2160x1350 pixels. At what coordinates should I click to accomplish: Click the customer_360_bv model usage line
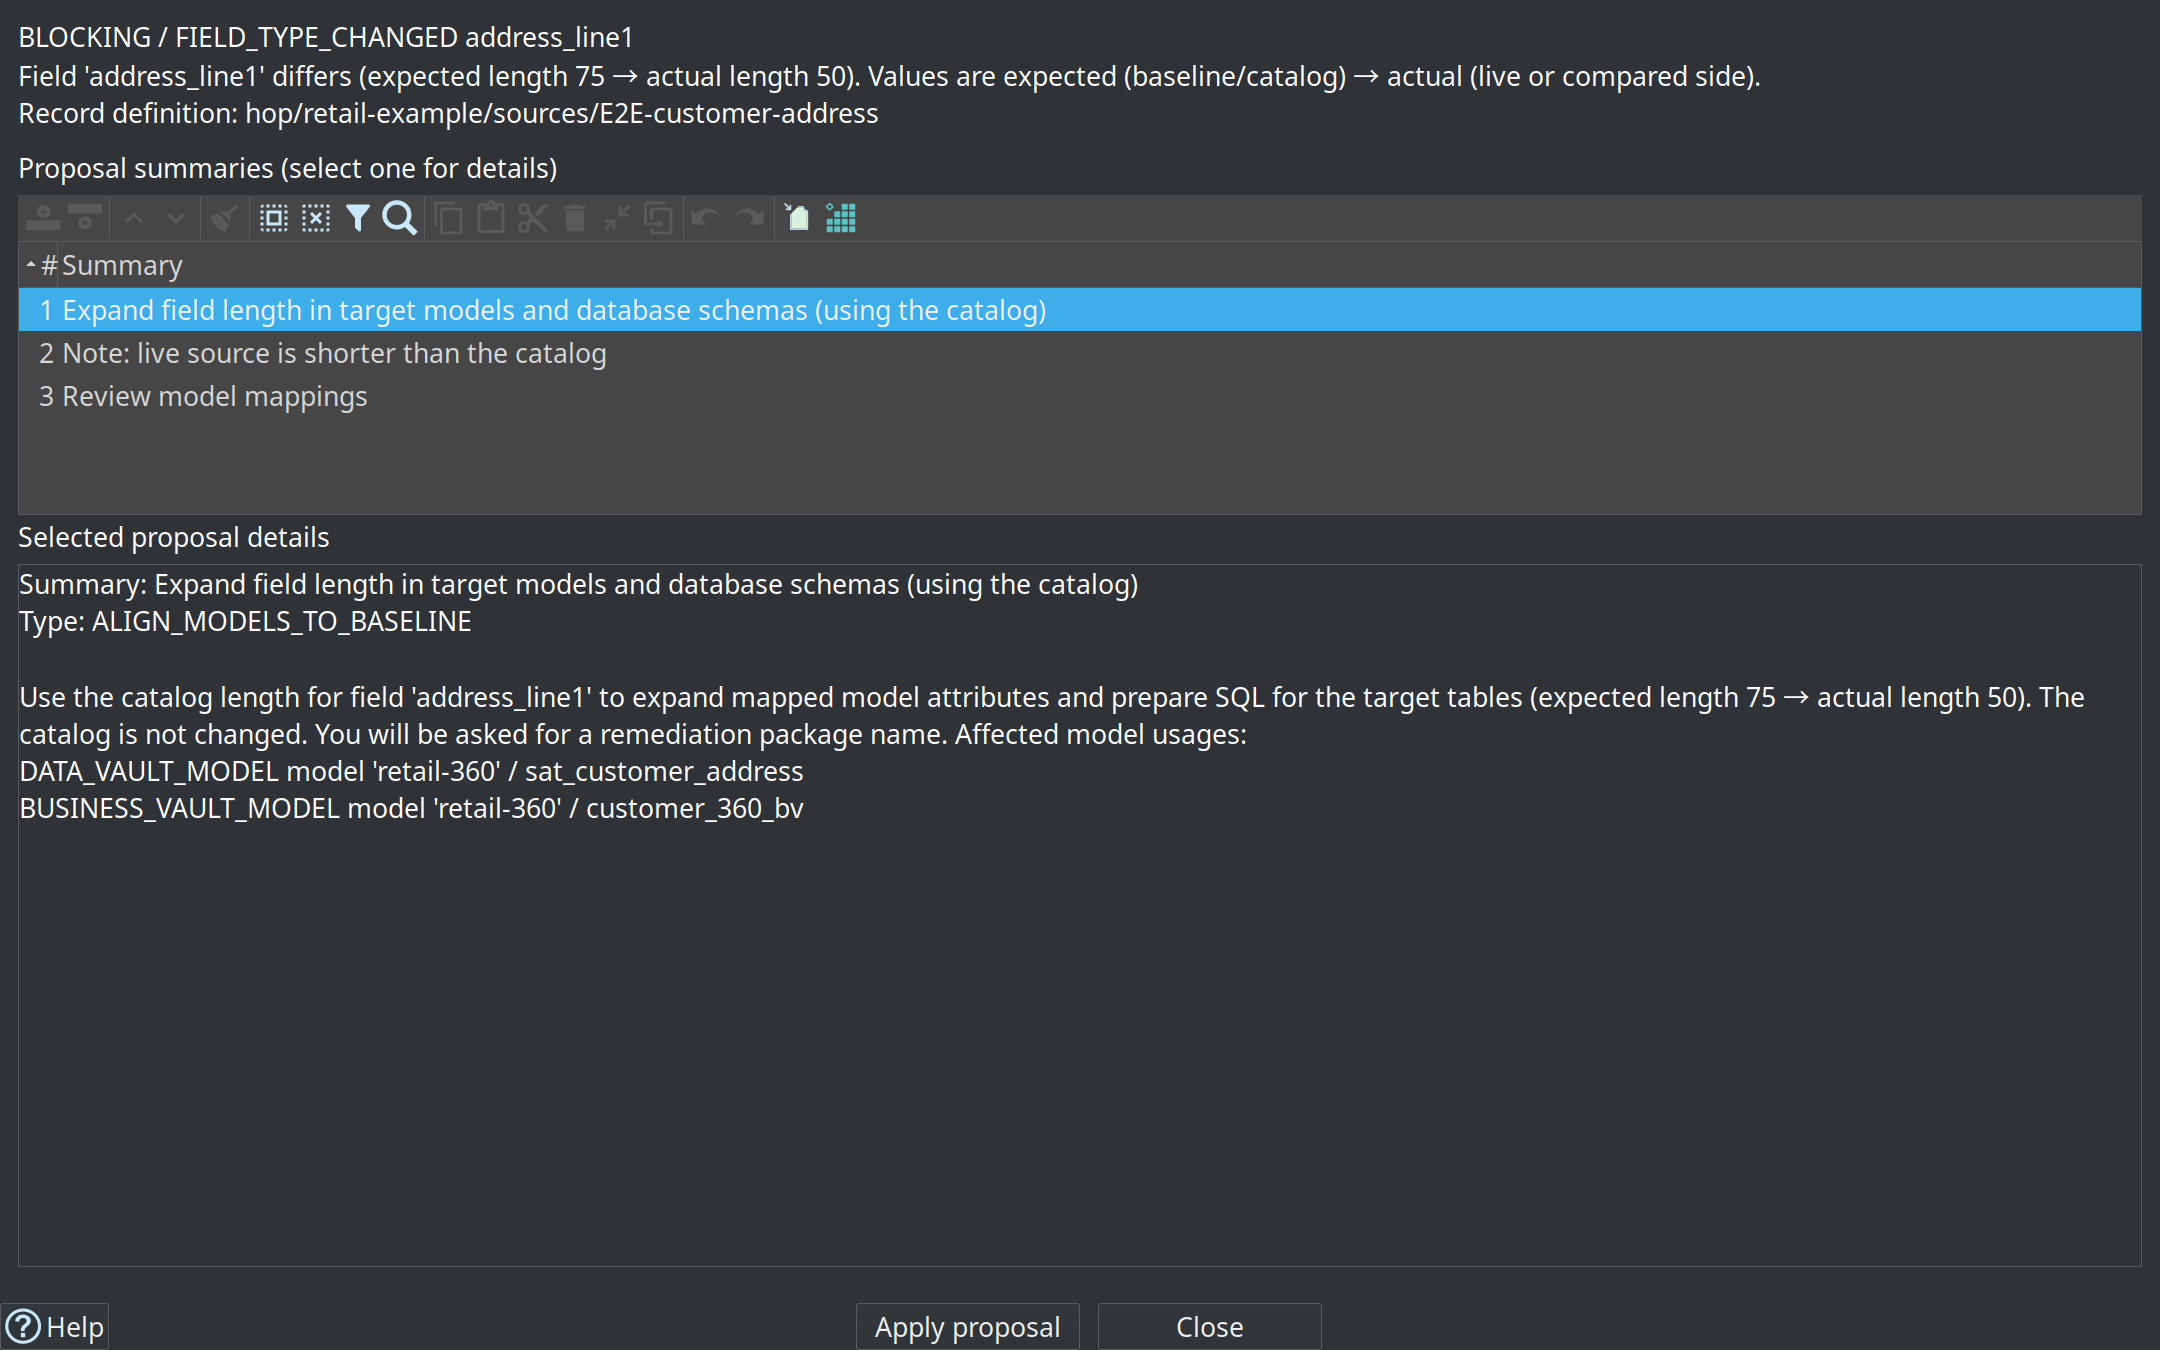pos(411,809)
